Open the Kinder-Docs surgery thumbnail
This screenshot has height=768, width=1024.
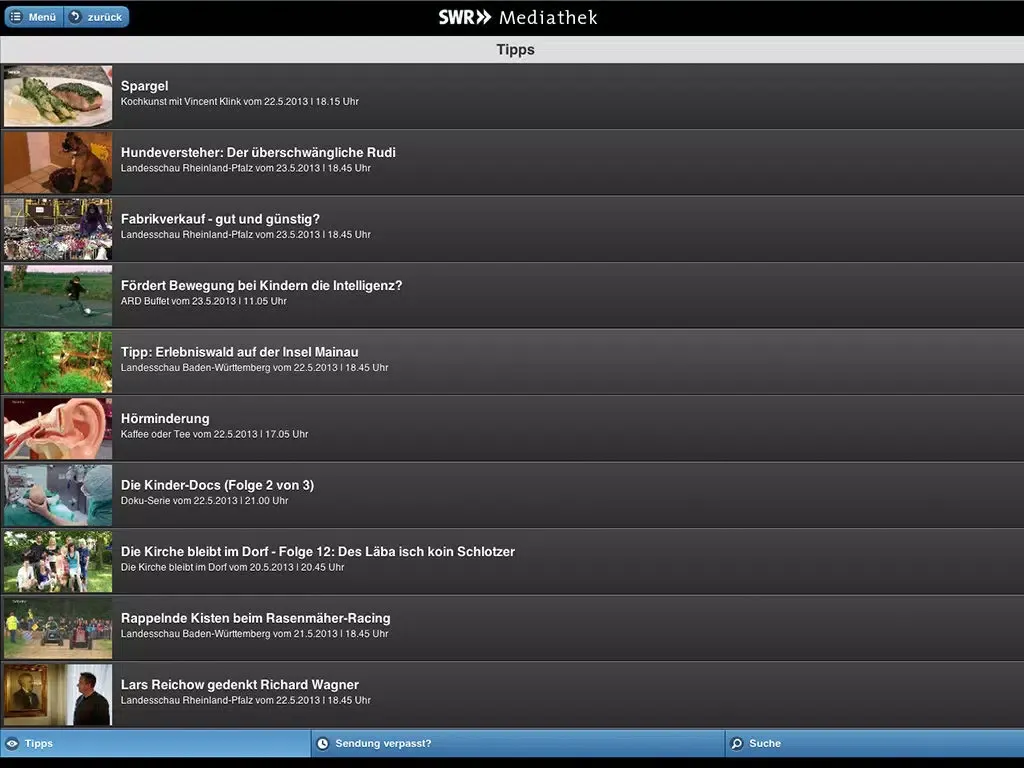pyautogui.click(x=58, y=496)
